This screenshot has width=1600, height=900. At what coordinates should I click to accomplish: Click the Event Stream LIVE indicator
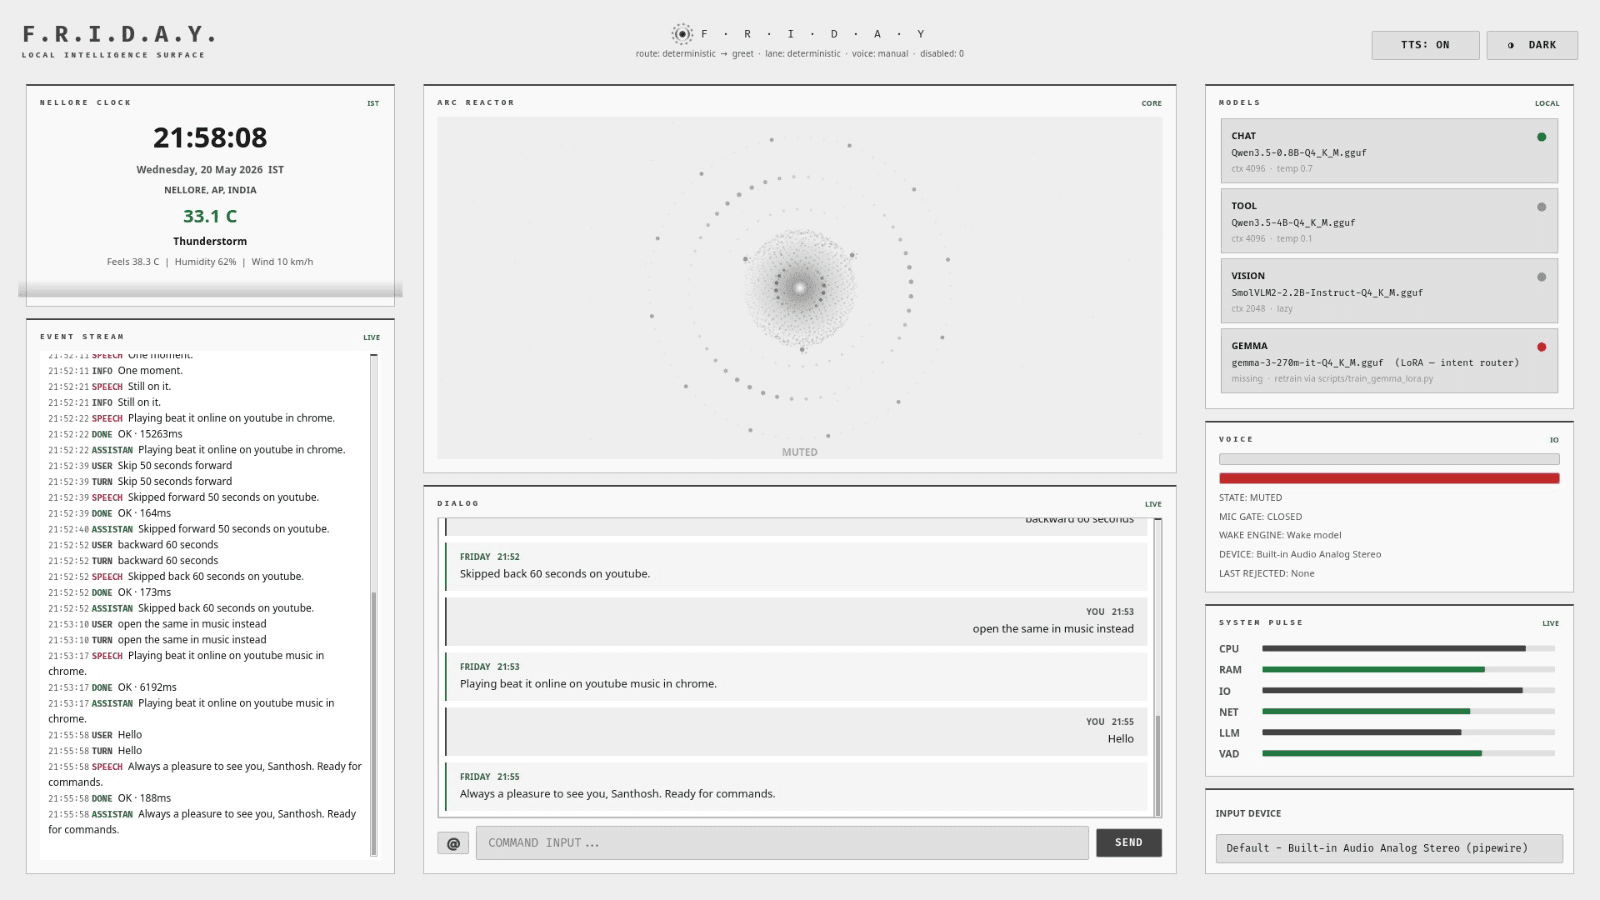372,338
